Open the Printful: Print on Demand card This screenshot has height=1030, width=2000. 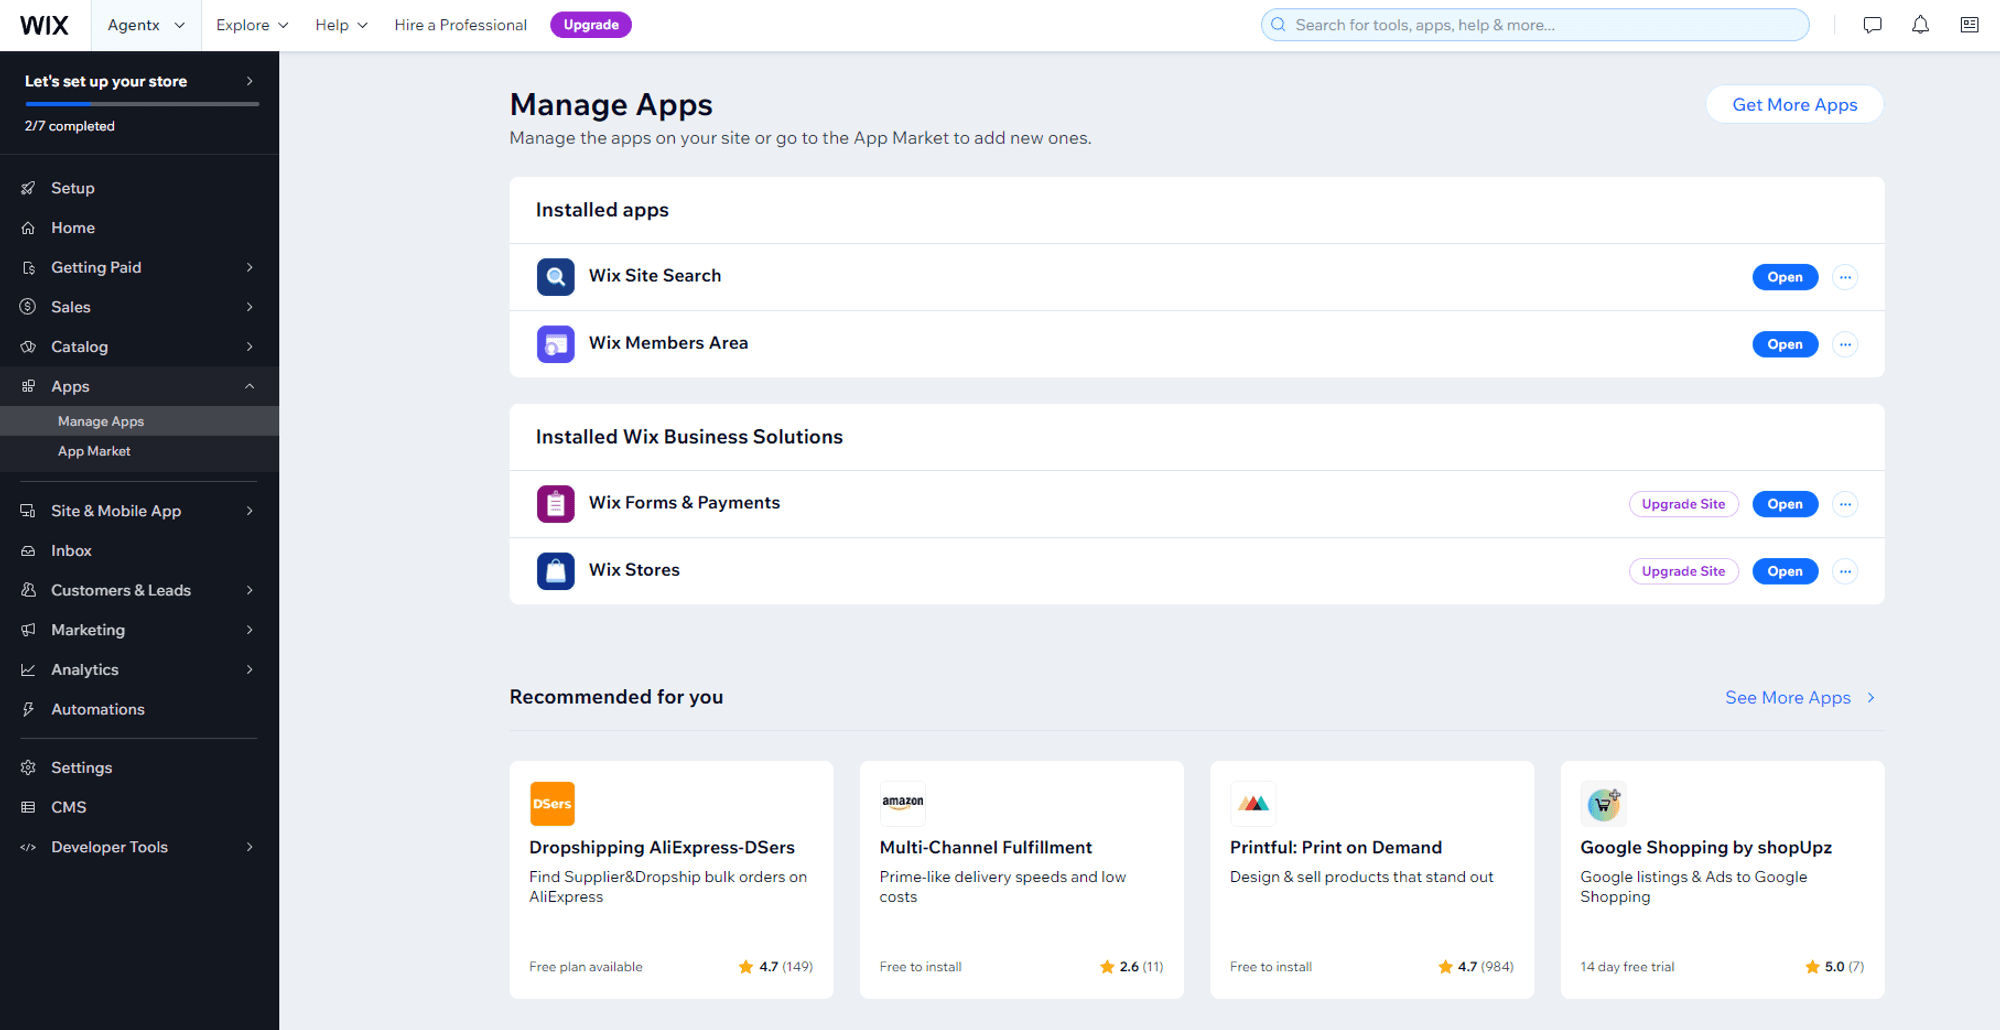pos(1372,880)
